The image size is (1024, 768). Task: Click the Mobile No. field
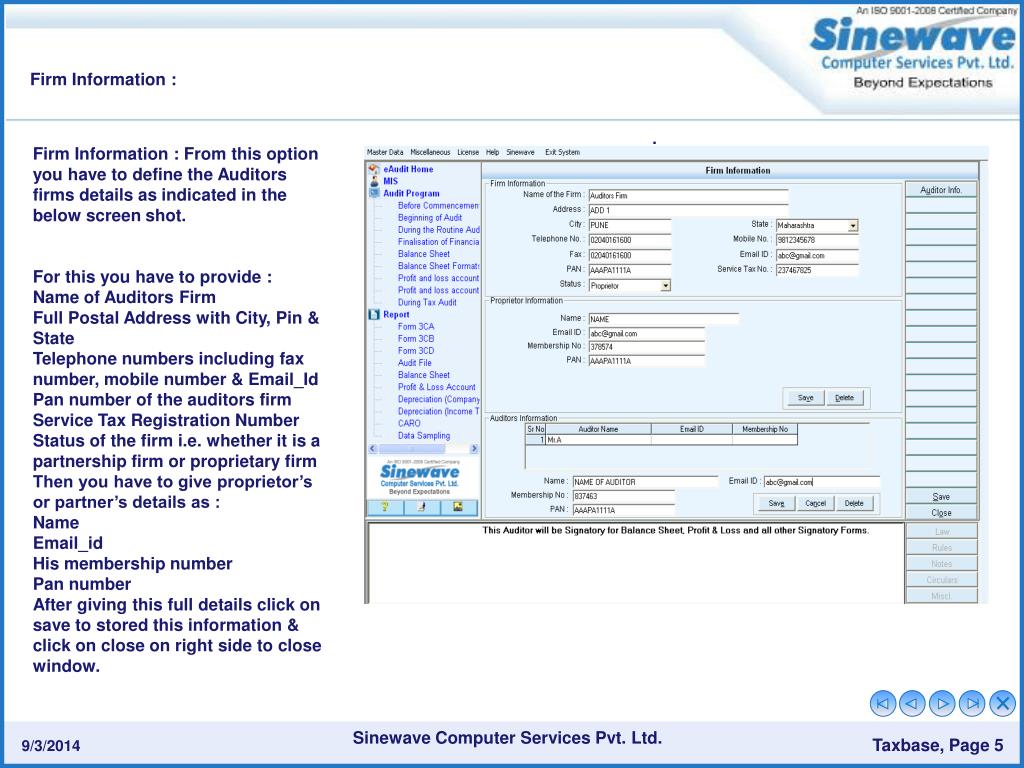pos(817,240)
